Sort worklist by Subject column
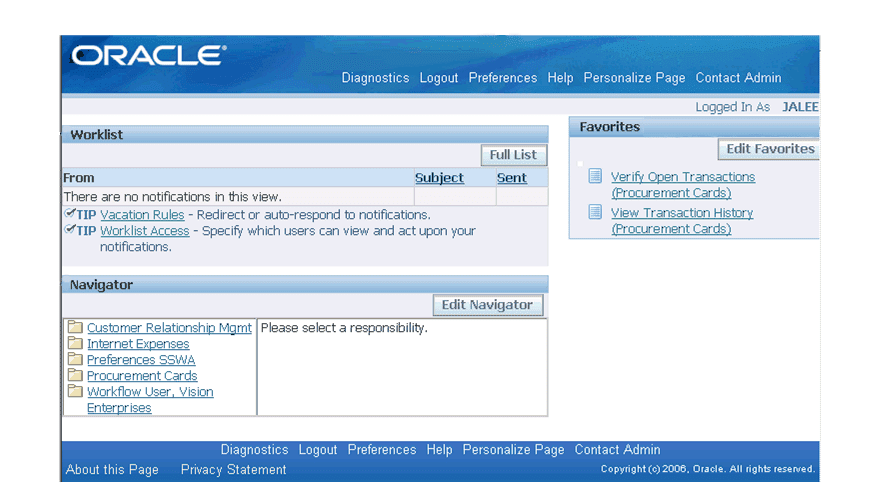The width and height of the screenshot is (874, 483). click(x=439, y=178)
